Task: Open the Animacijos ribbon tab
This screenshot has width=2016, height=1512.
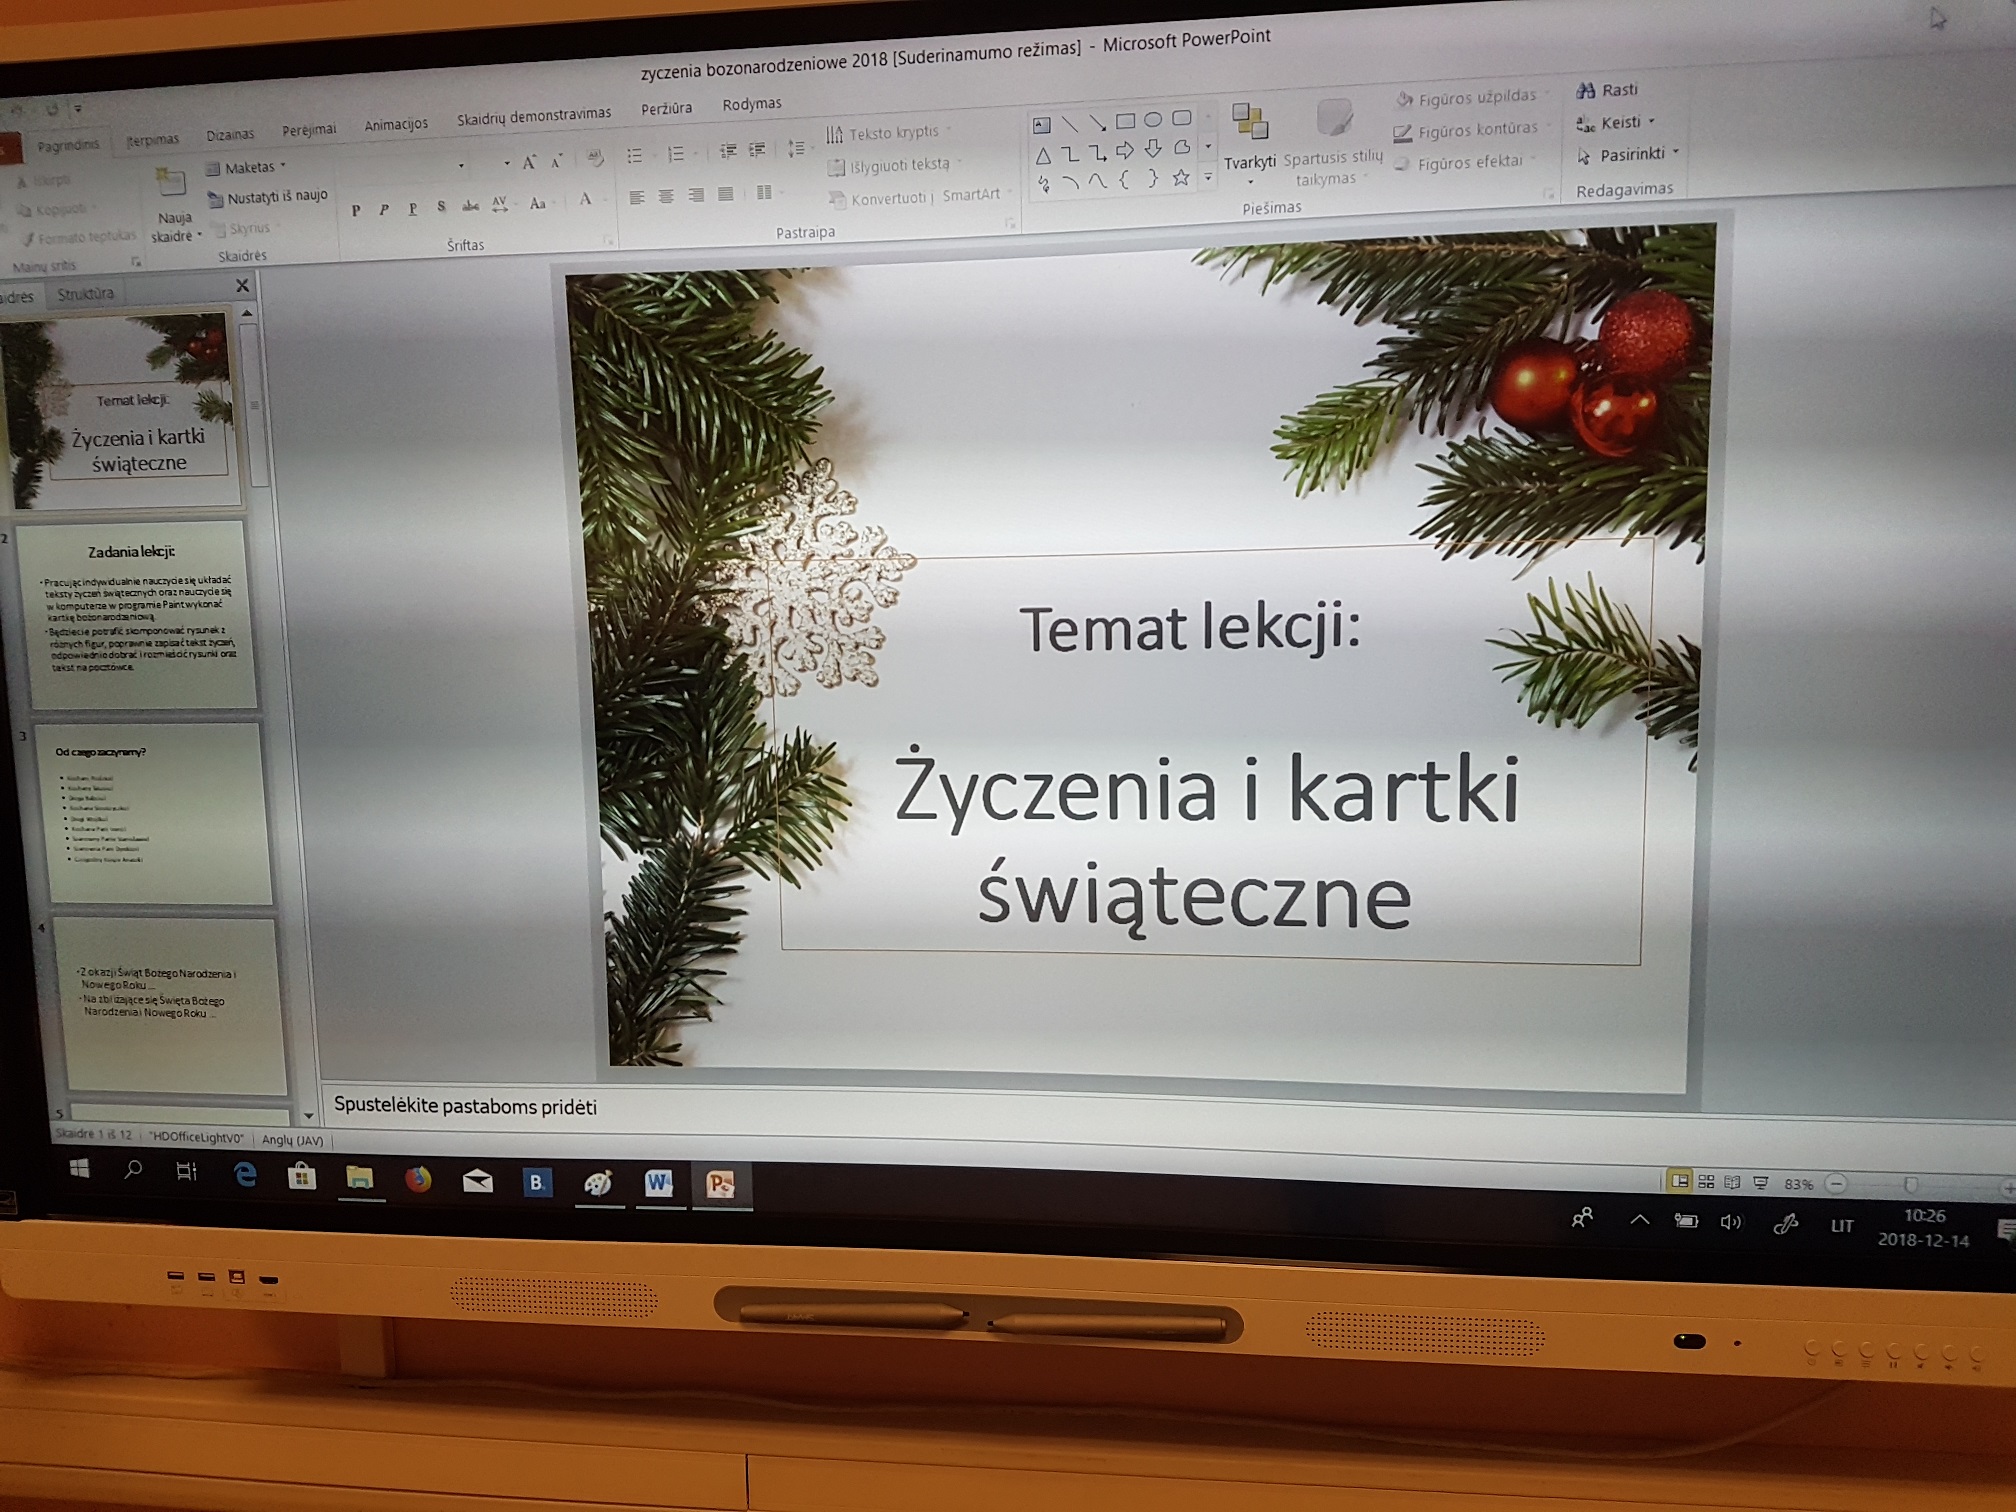Action: (396, 125)
